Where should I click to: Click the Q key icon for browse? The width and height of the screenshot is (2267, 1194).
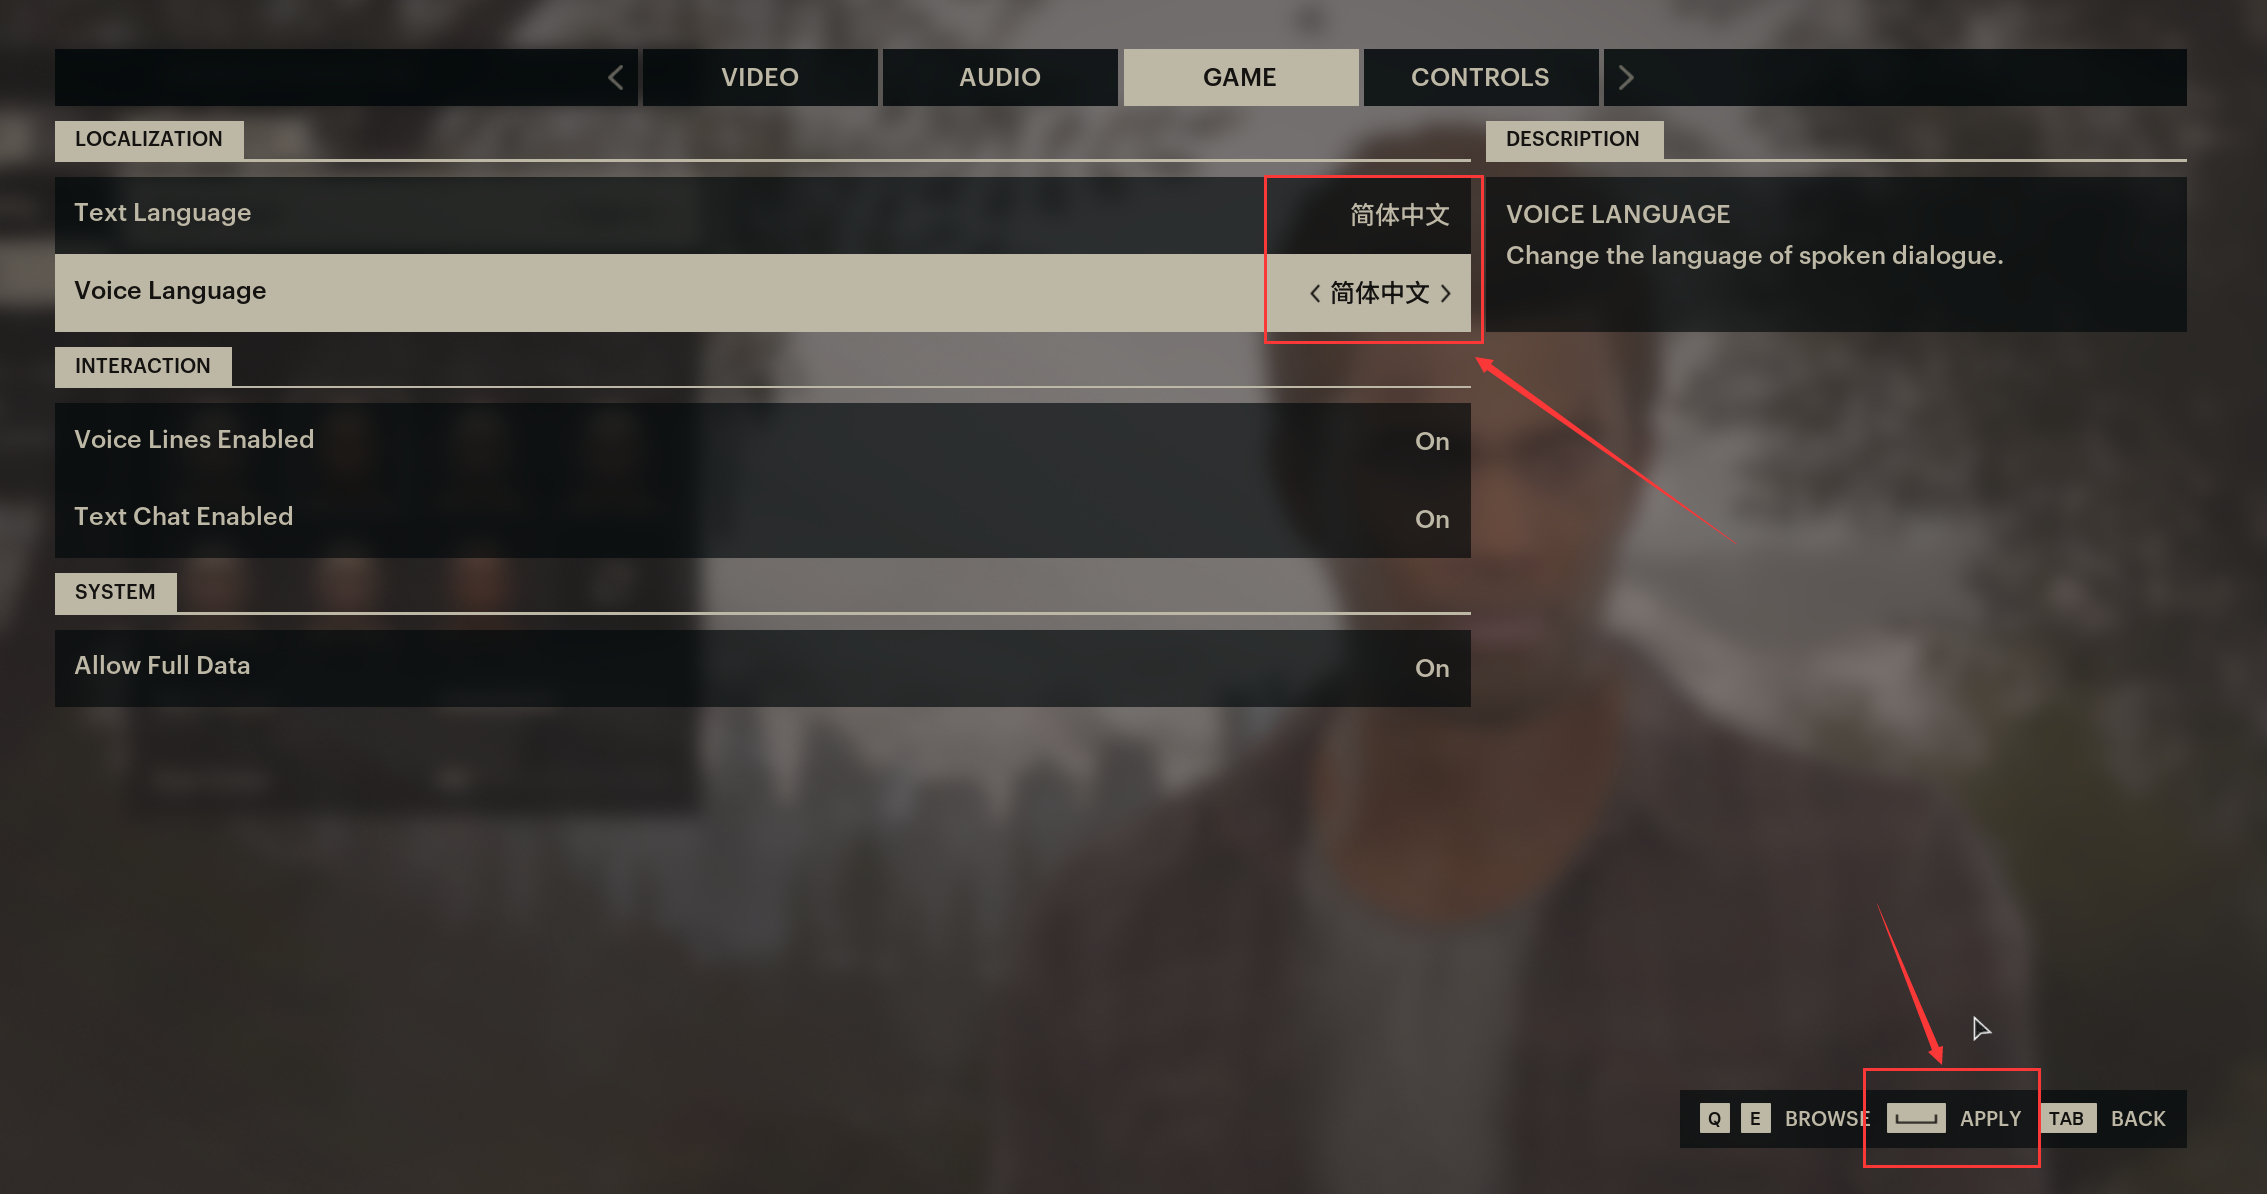click(x=1714, y=1118)
